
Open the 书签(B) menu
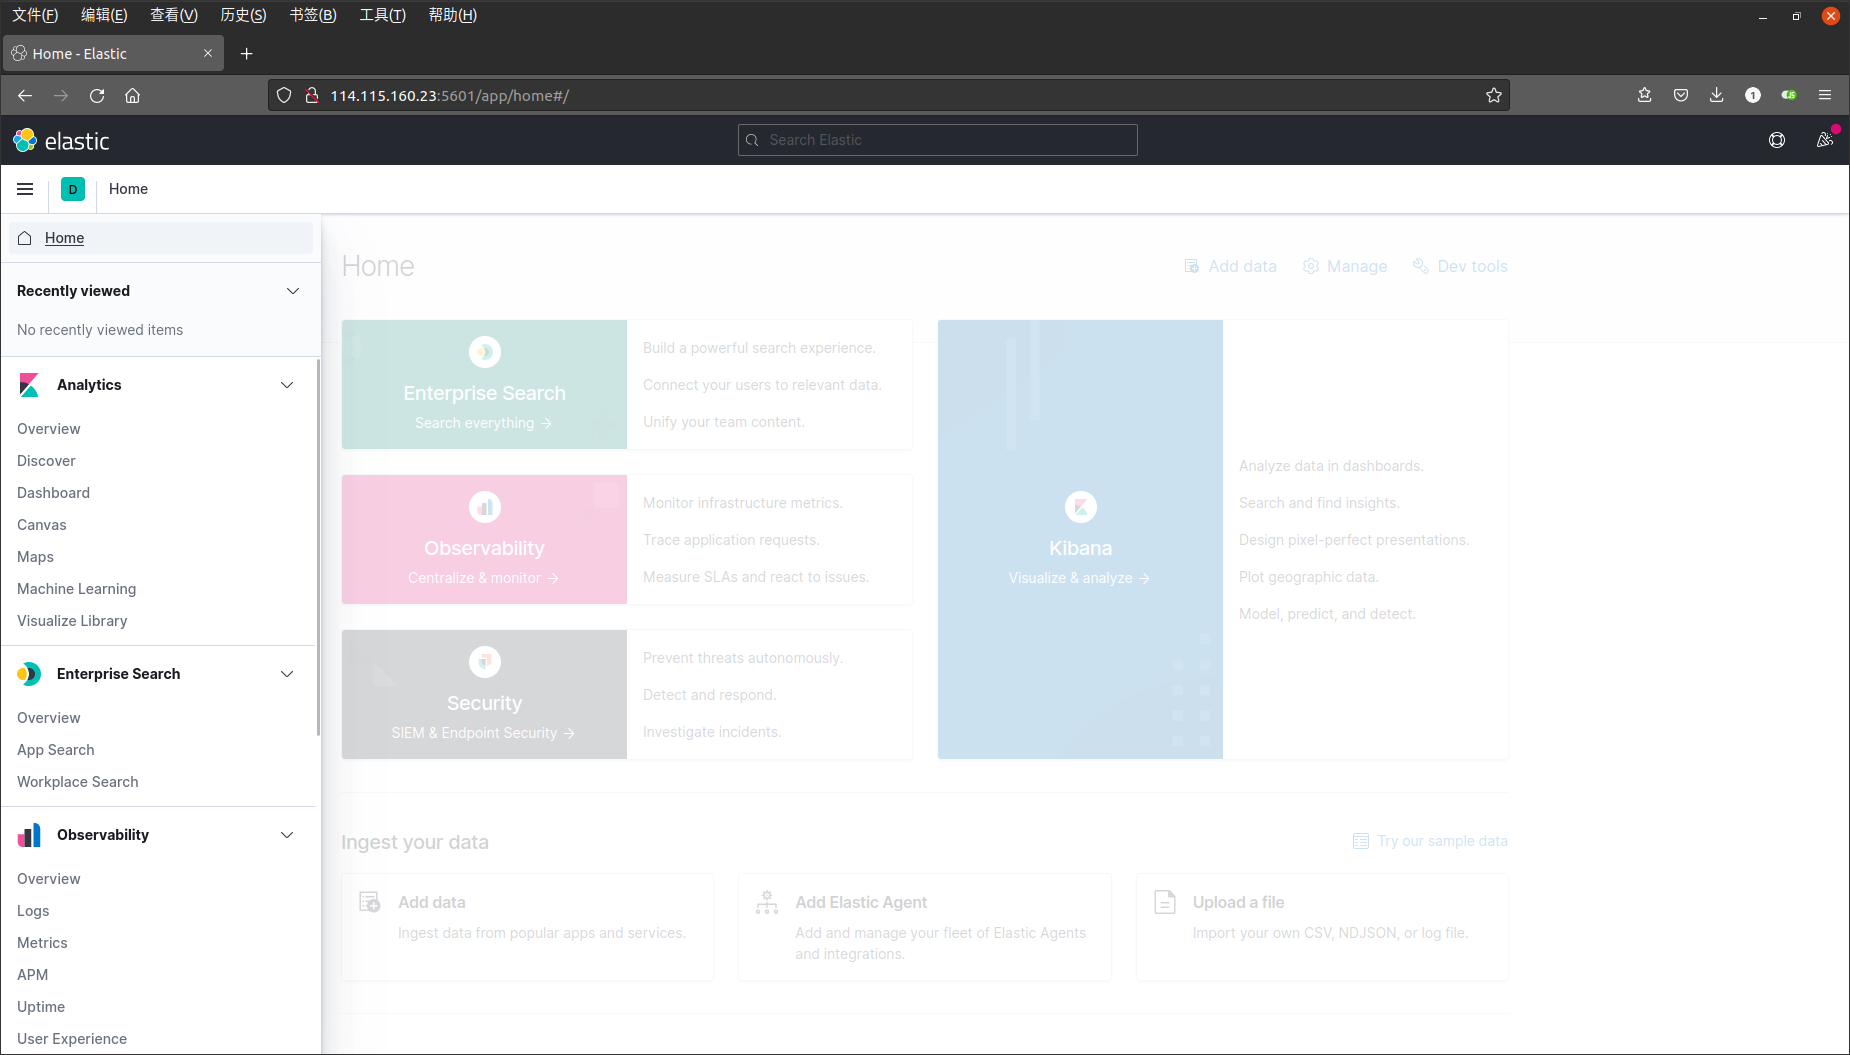(313, 15)
